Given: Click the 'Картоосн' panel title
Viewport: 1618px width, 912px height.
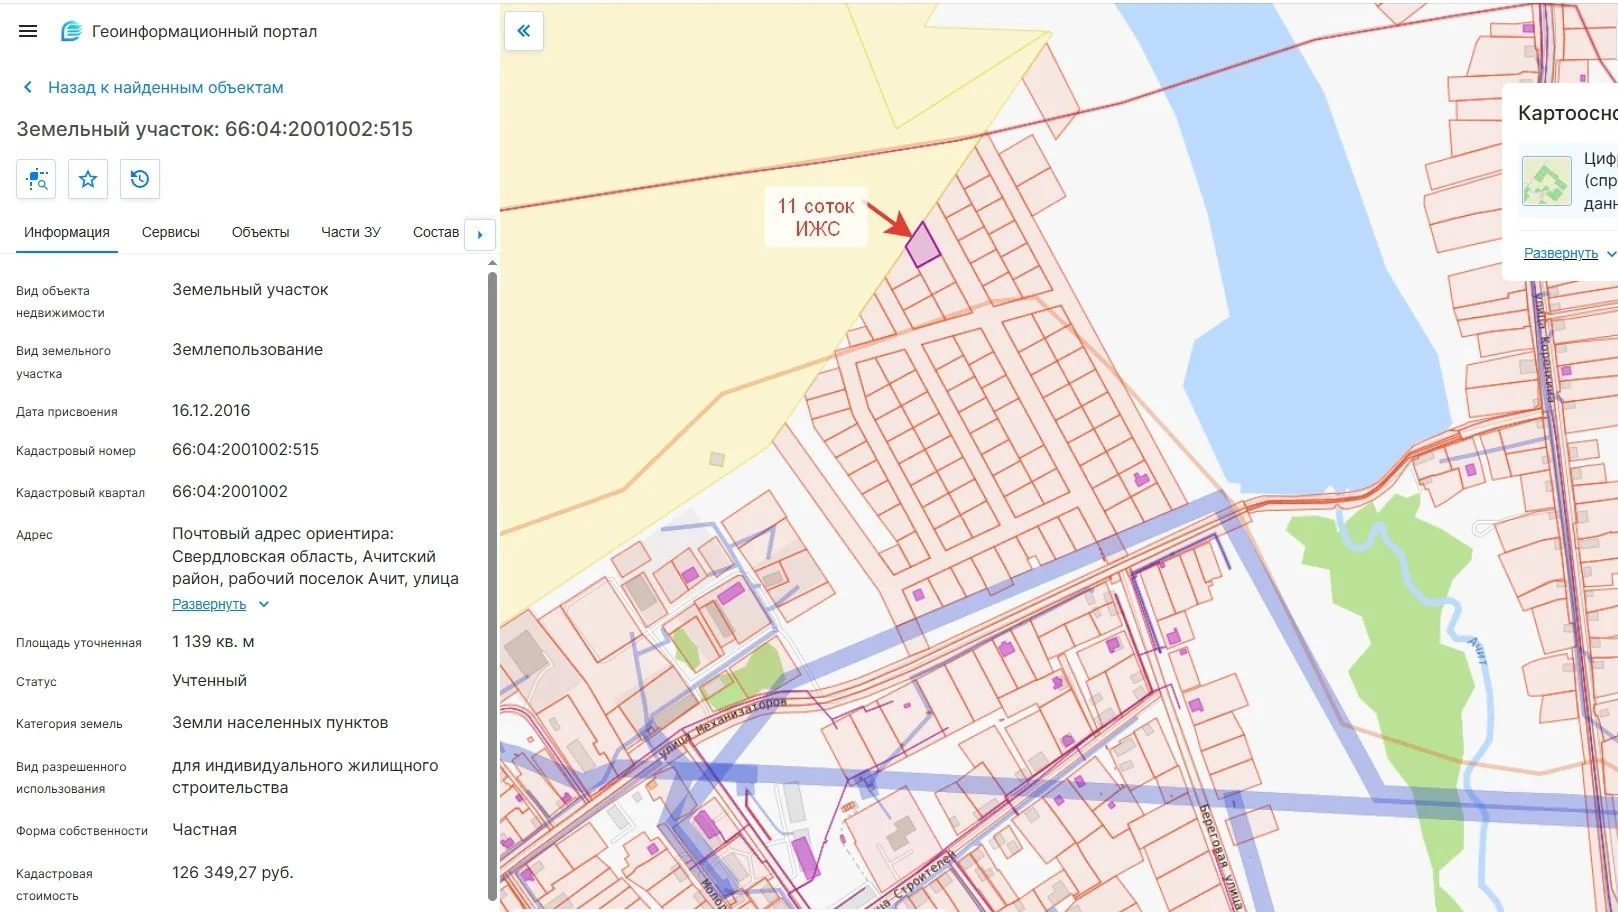Looking at the screenshot, I should pos(1567,113).
